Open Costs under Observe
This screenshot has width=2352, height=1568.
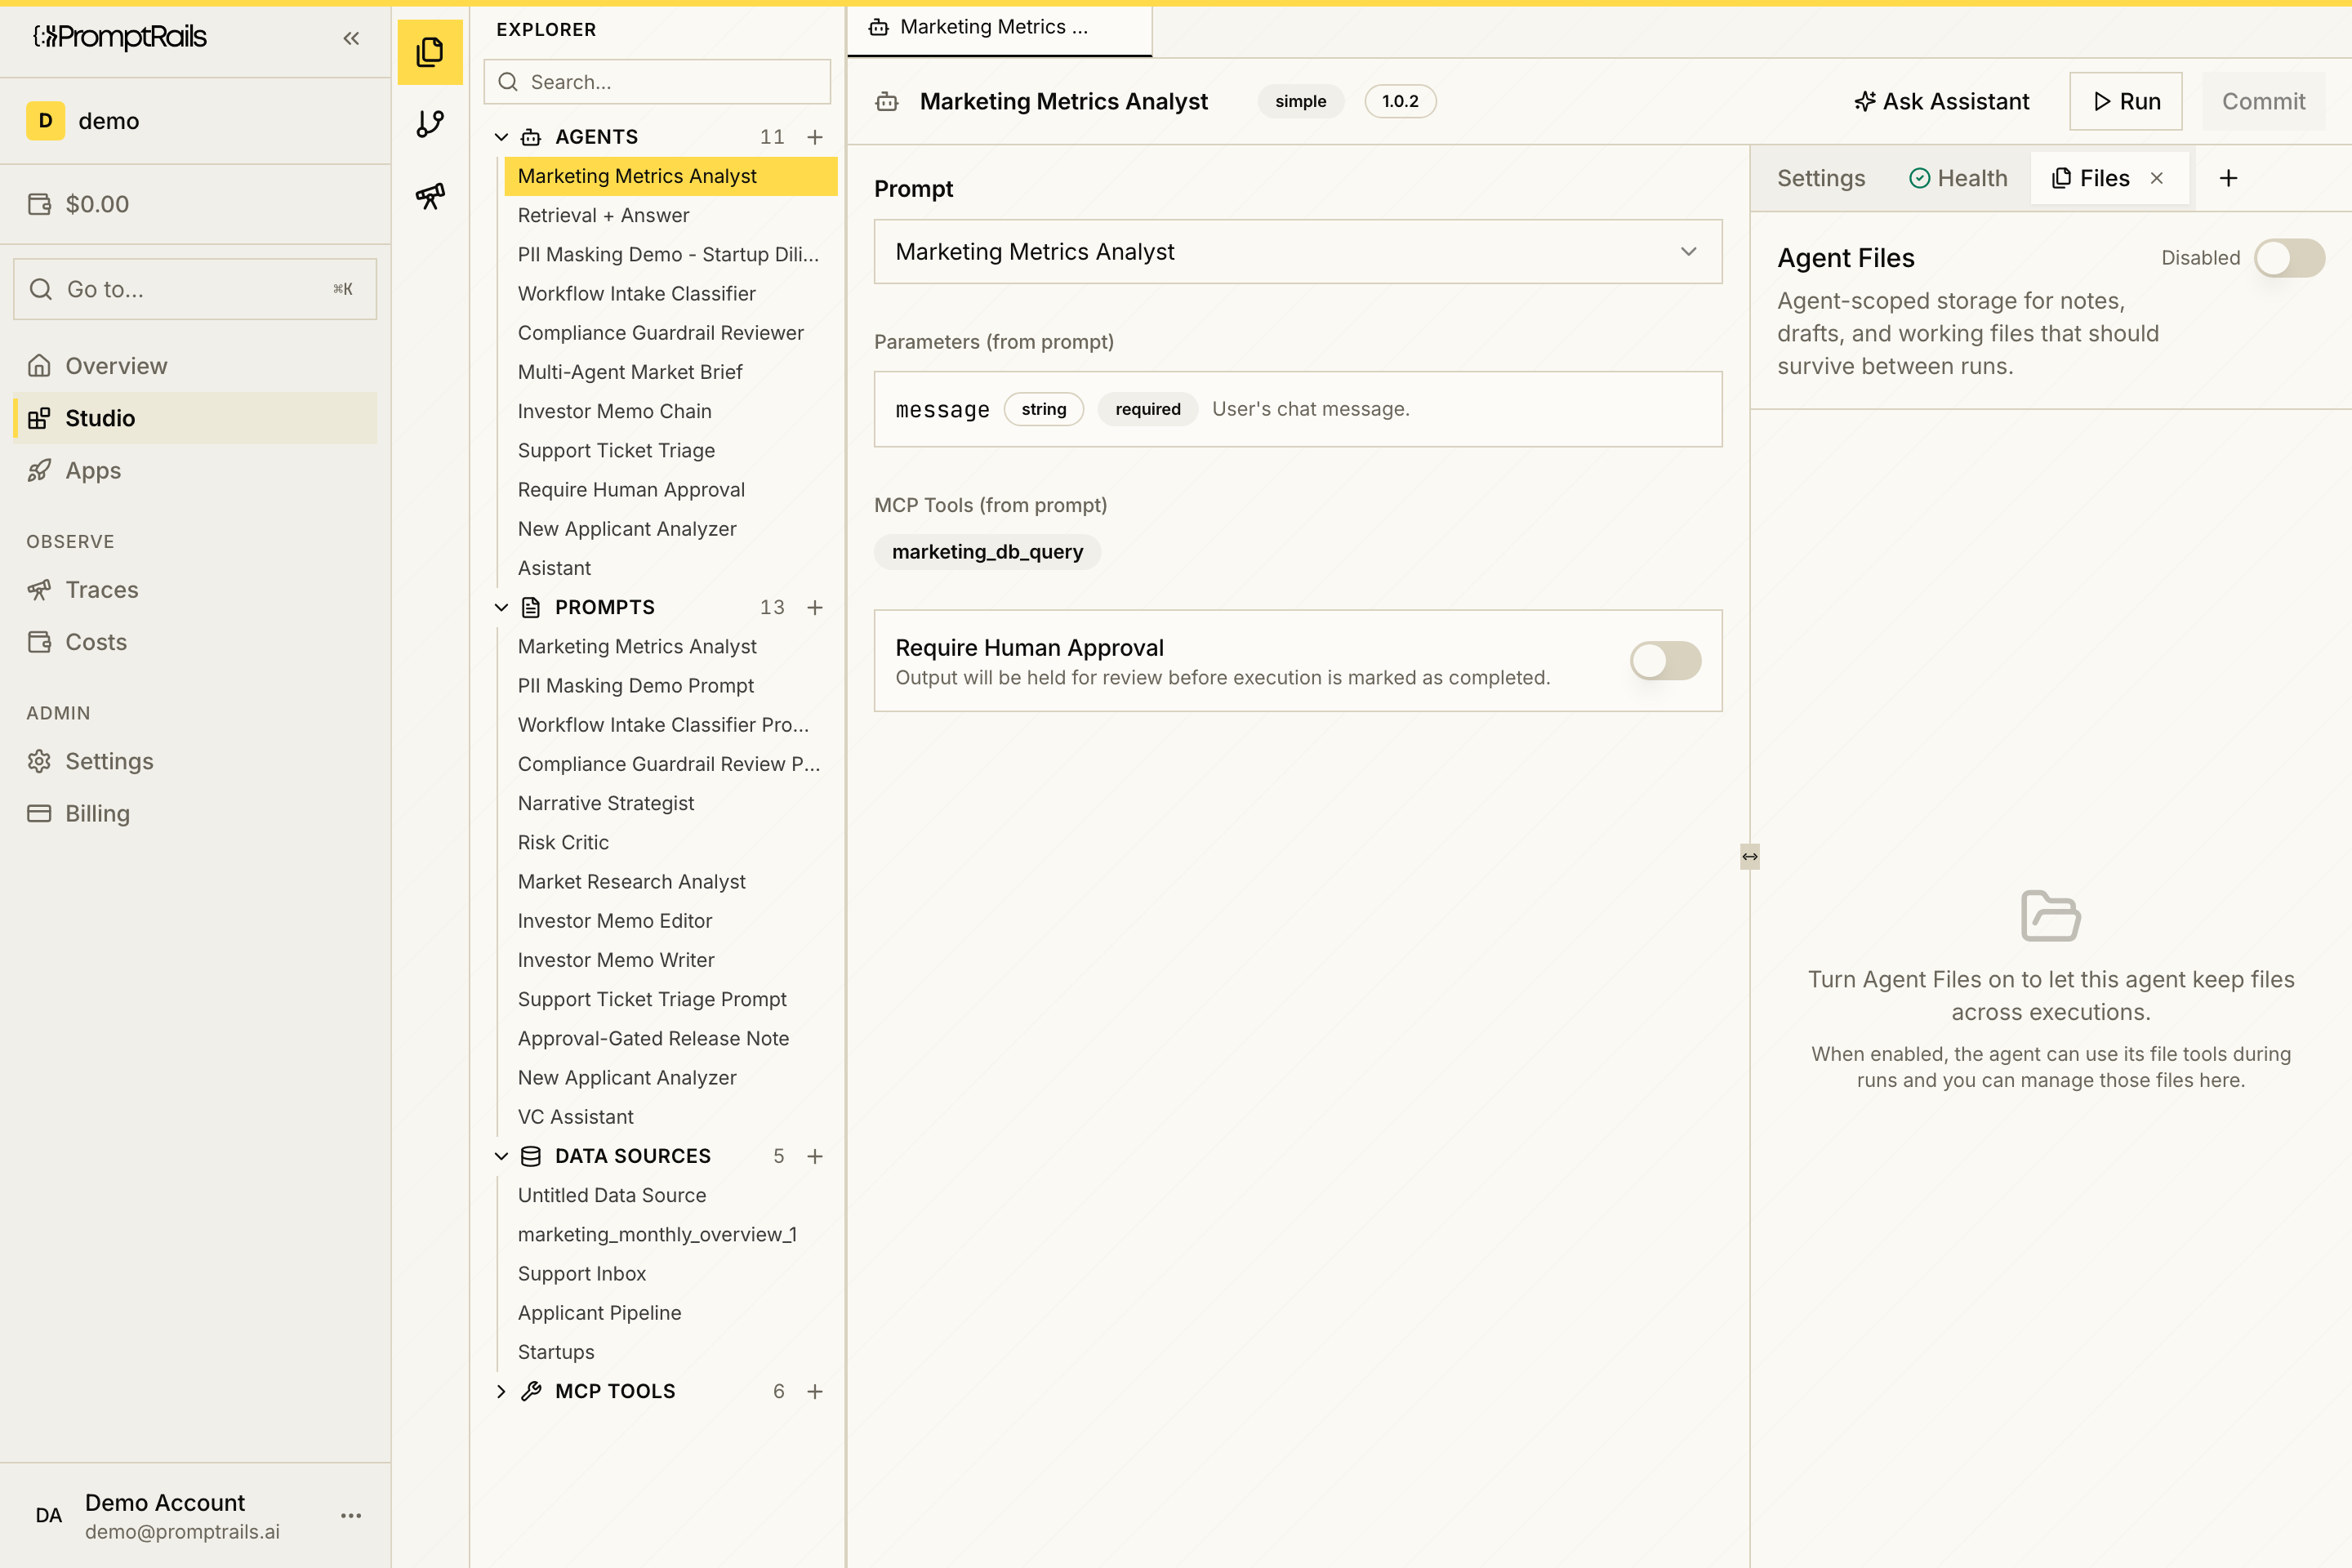coord(195,642)
